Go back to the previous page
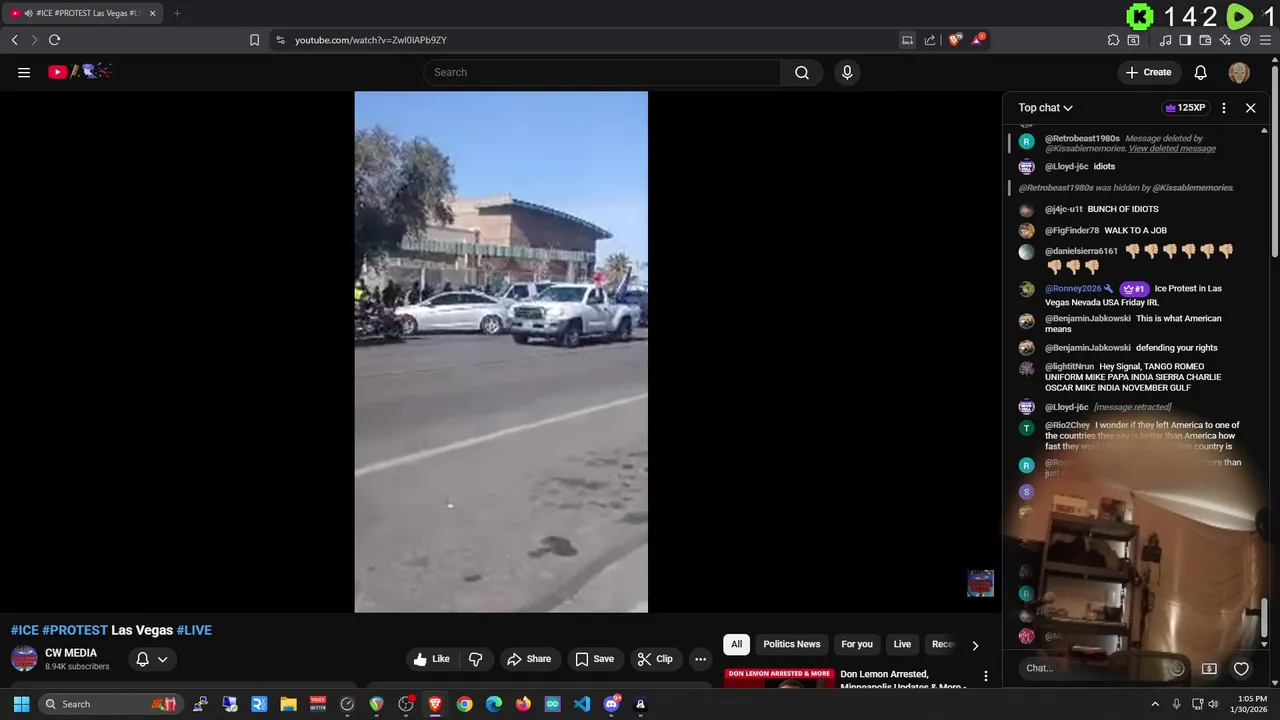This screenshot has height=720, width=1280. [x=14, y=40]
